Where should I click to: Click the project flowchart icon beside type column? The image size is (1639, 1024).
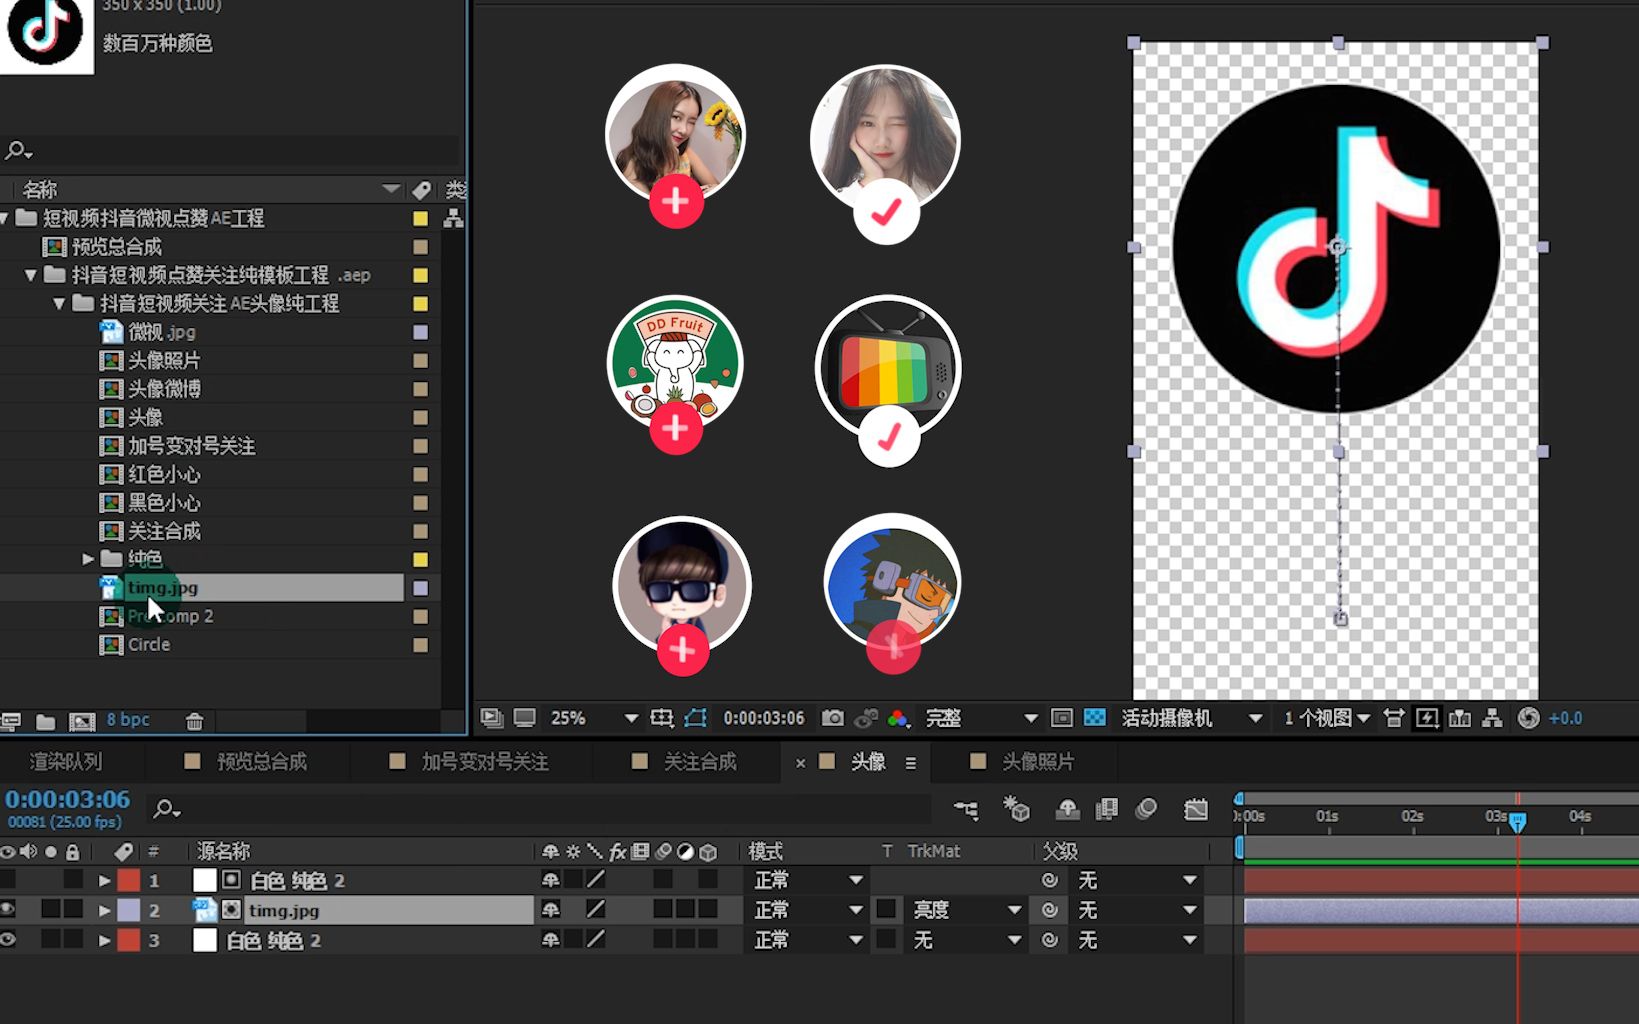453,218
